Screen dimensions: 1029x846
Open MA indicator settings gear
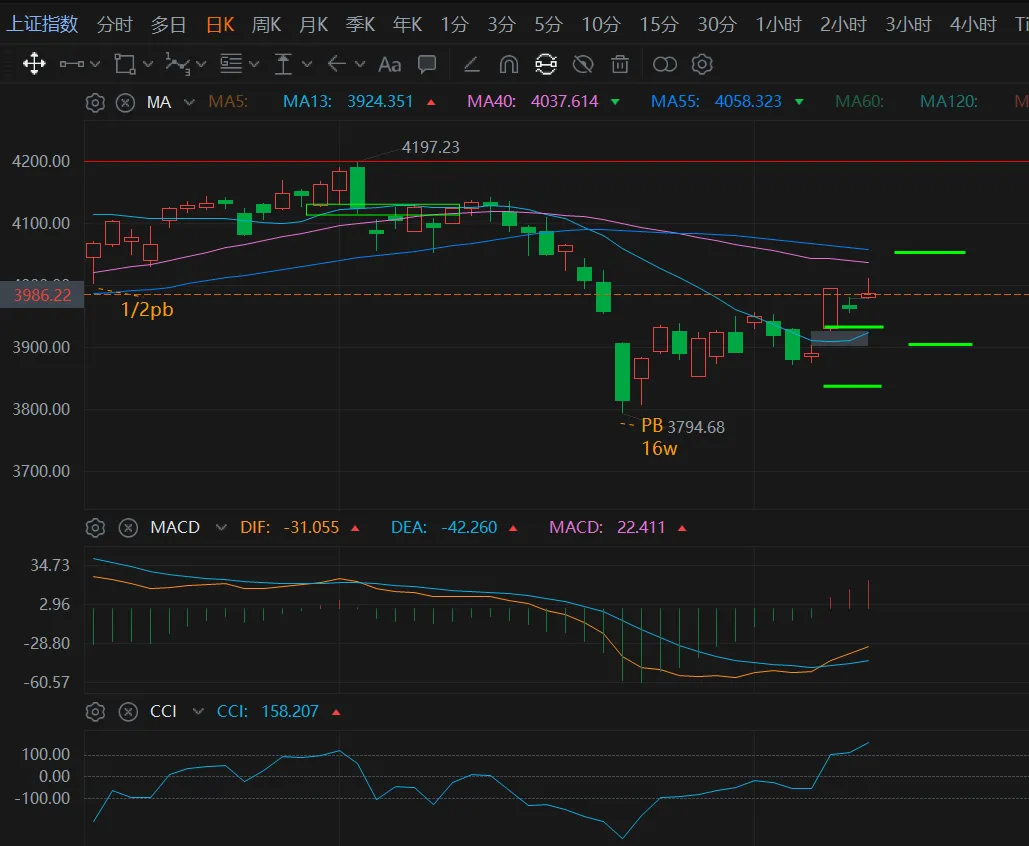pos(95,103)
